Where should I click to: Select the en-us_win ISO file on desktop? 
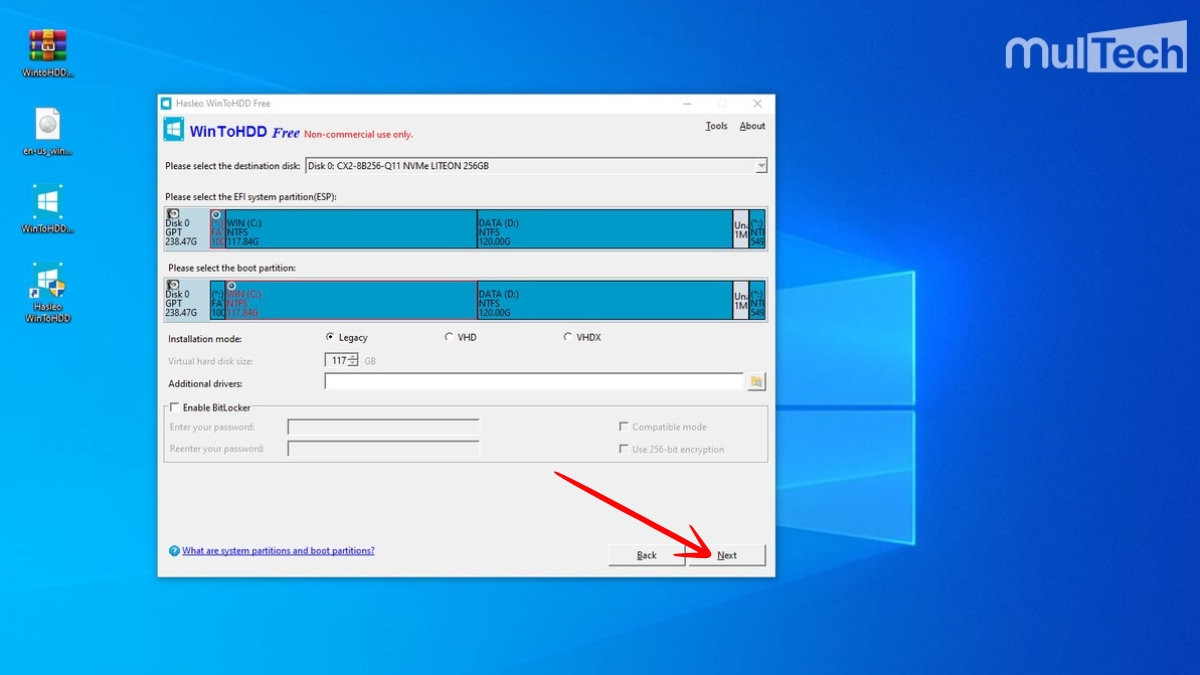tap(48, 125)
